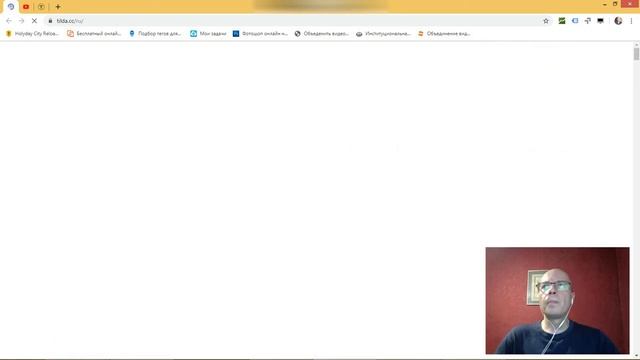Open the green extension icon

(562, 21)
